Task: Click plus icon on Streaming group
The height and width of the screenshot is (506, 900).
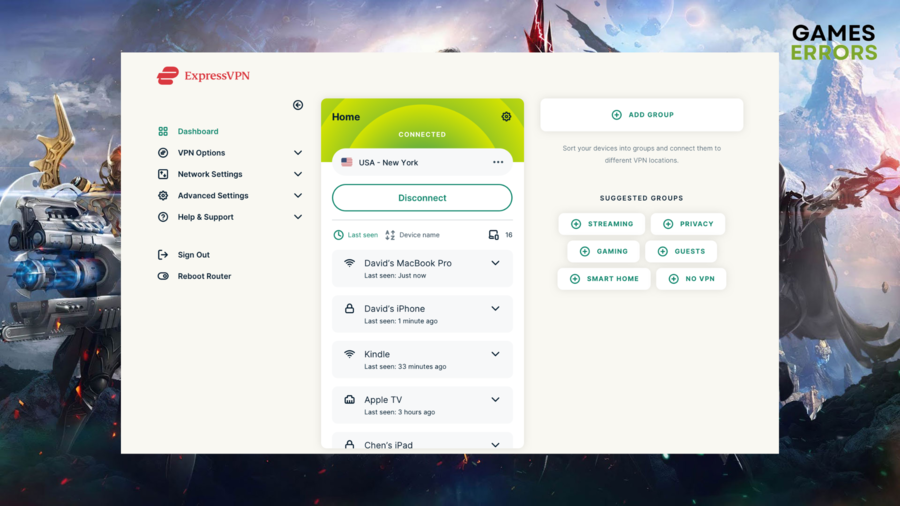Action: click(576, 224)
